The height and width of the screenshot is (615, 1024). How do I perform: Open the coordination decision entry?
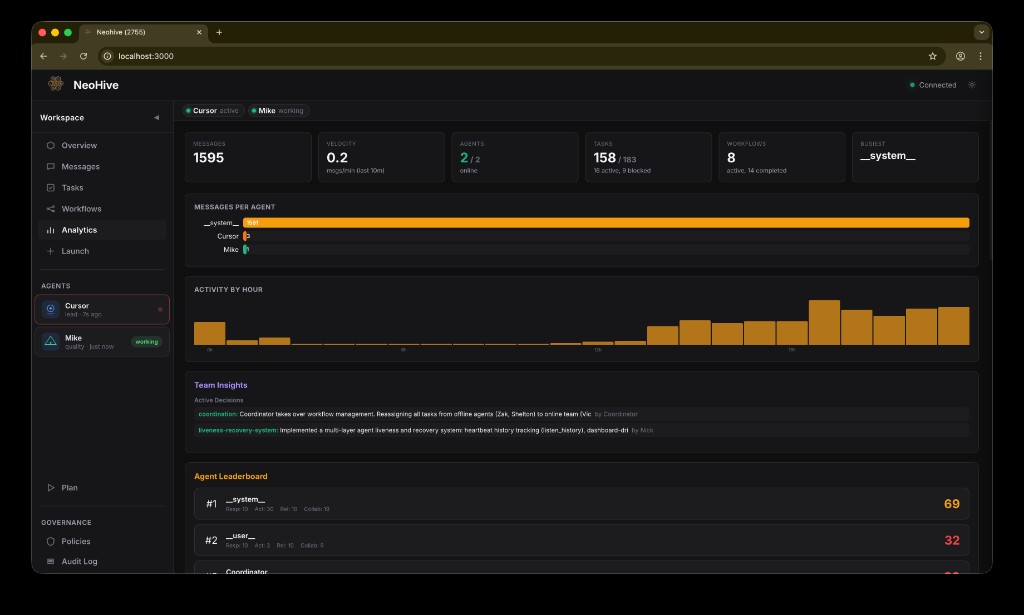point(581,414)
